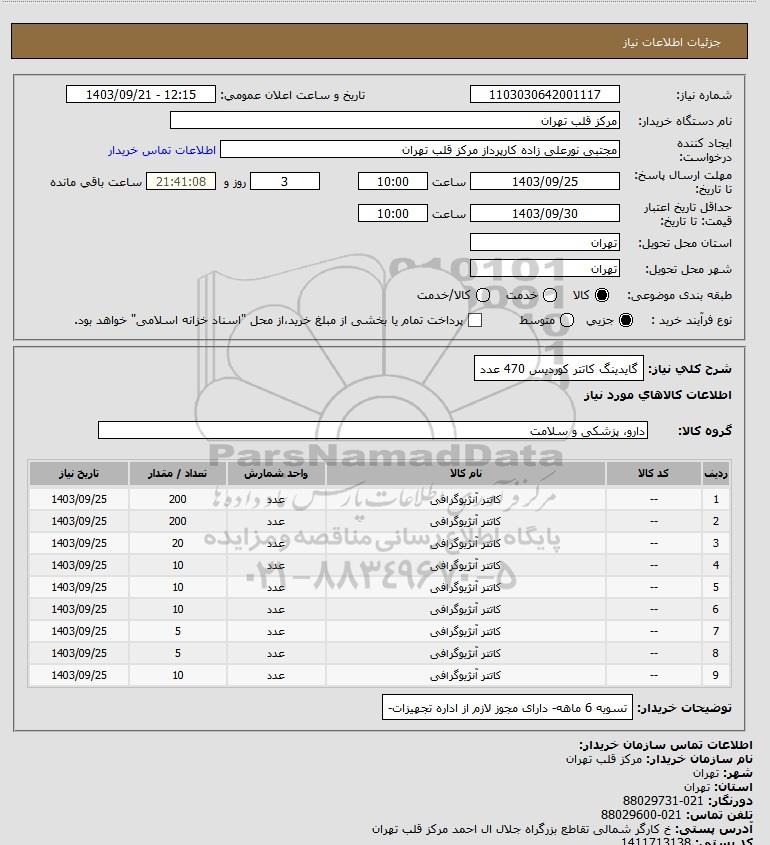Click the remaining days field showing 3
The height and width of the screenshot is (845, 770).
tap(285, 182)
